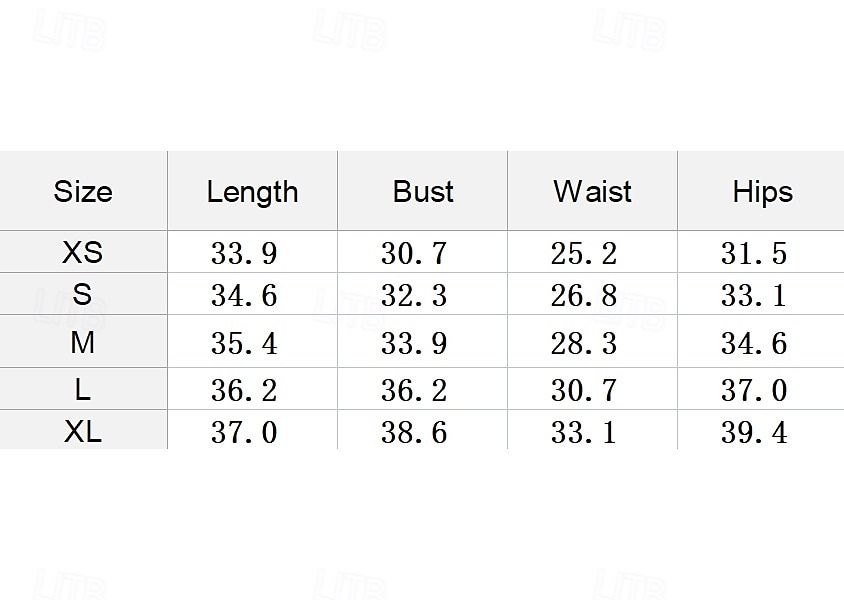This screenshot has width=844, height=600.
Task: Click XL bust value 38.6
Action: click(414, 432)
